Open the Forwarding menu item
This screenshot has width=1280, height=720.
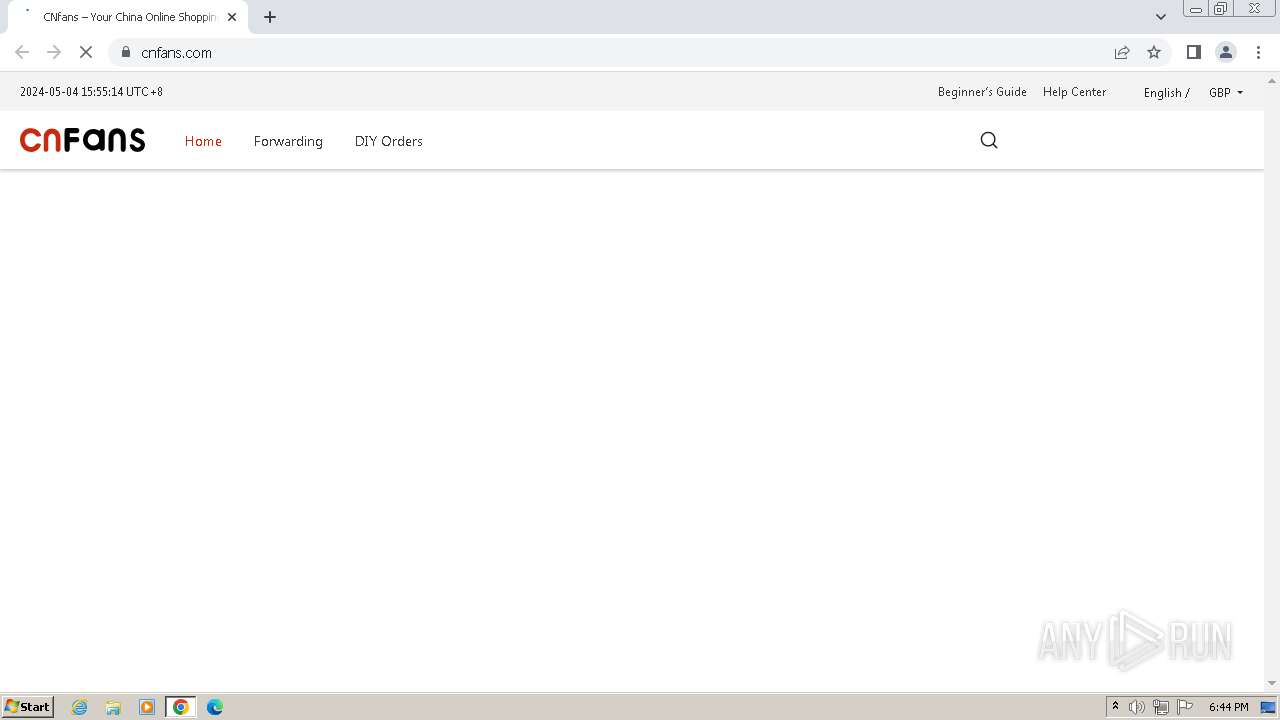(x=288, y=141)
